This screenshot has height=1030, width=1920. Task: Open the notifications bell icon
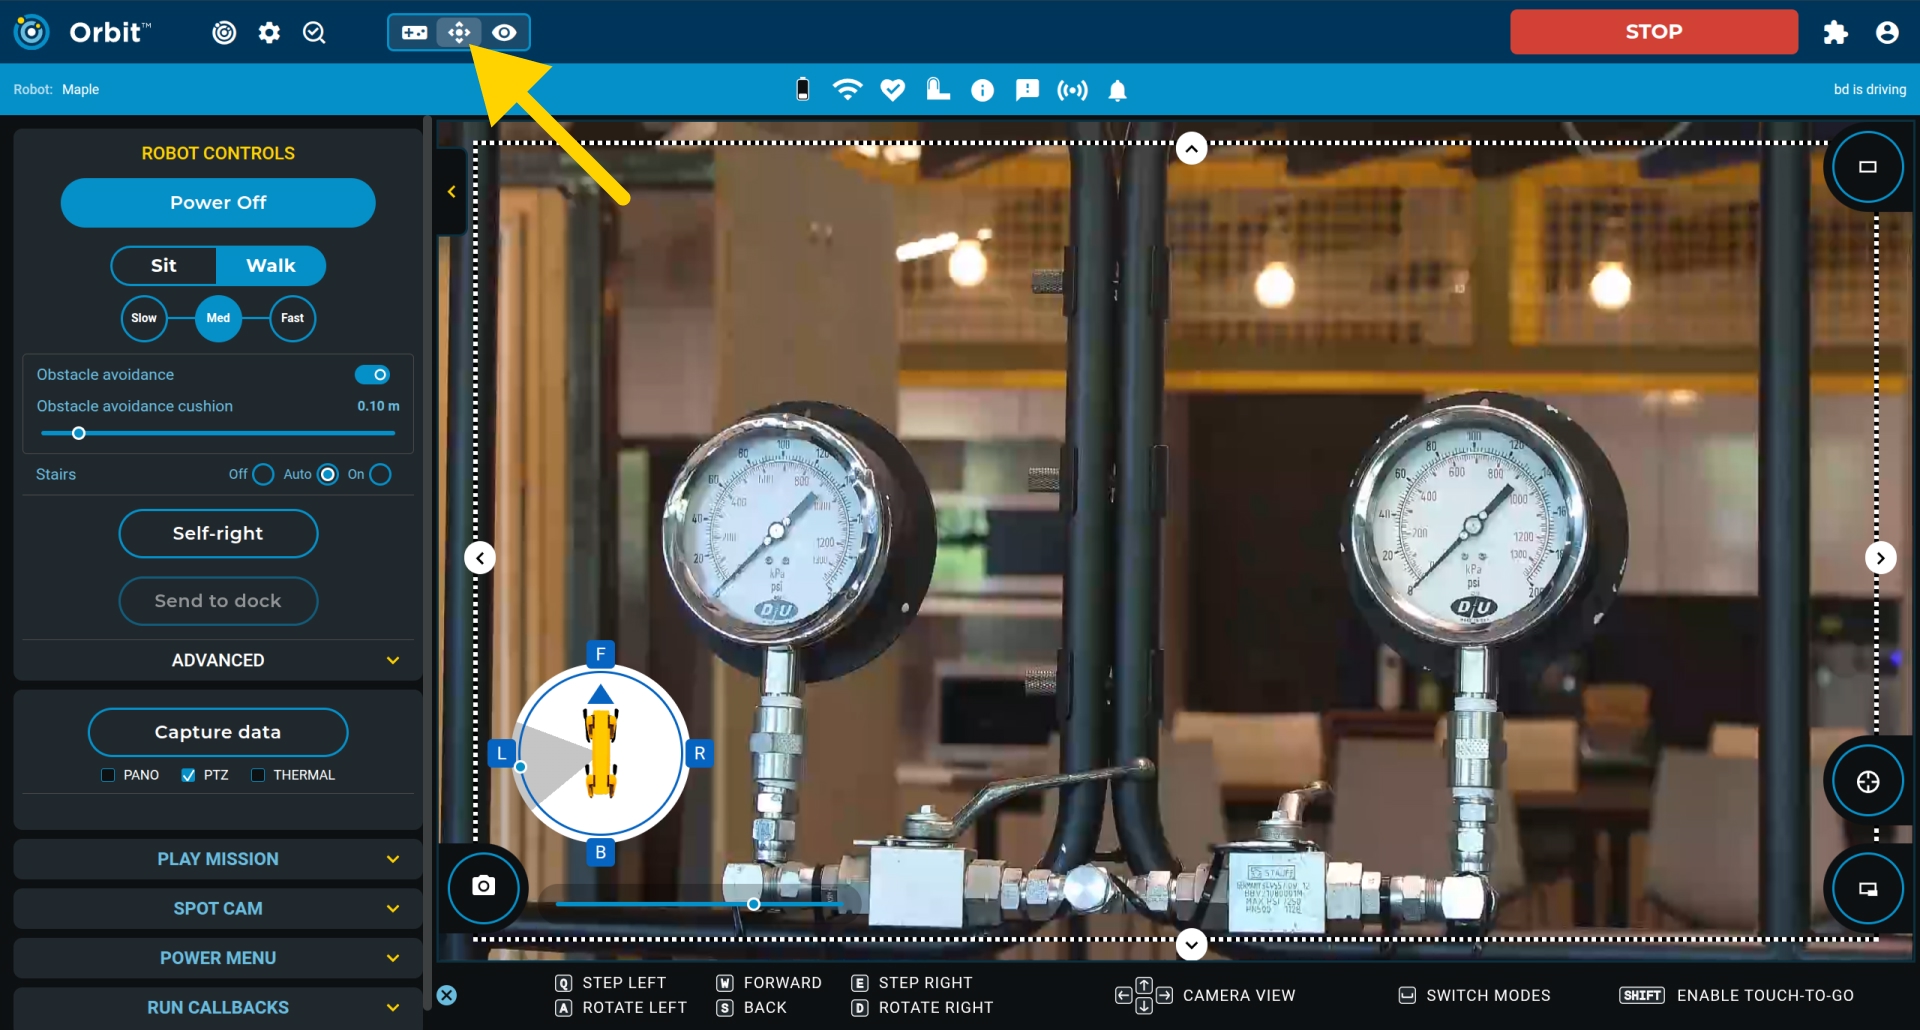point(1117,91)
